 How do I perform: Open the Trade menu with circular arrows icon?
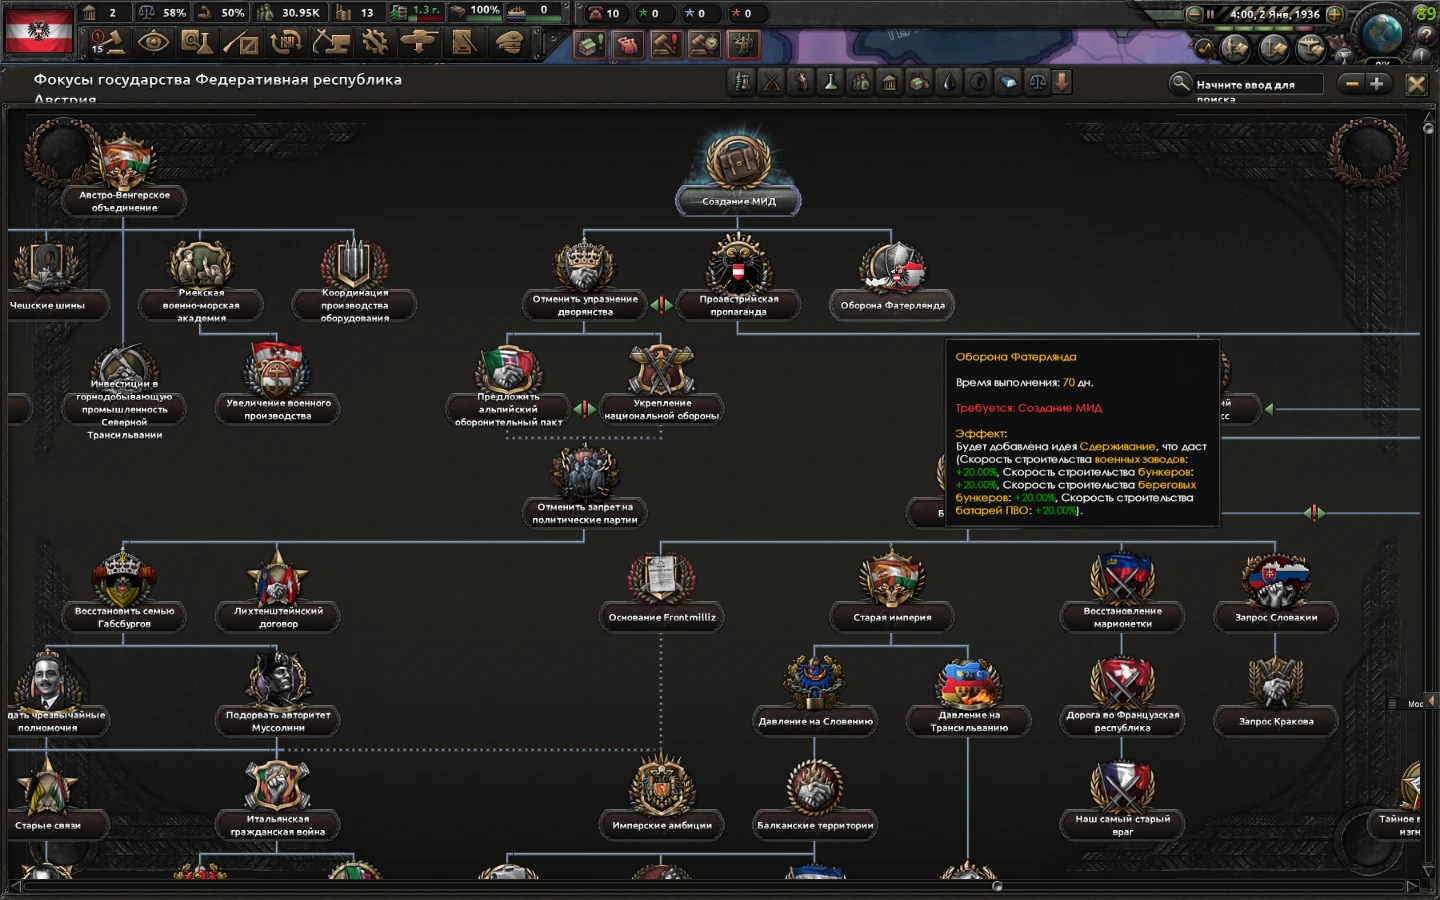point(286,45)
